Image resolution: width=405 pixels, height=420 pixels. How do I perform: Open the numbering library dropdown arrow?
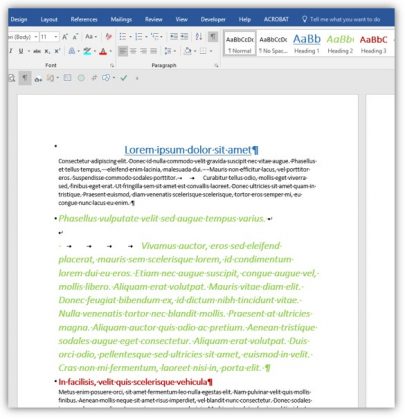click(146, 36)
